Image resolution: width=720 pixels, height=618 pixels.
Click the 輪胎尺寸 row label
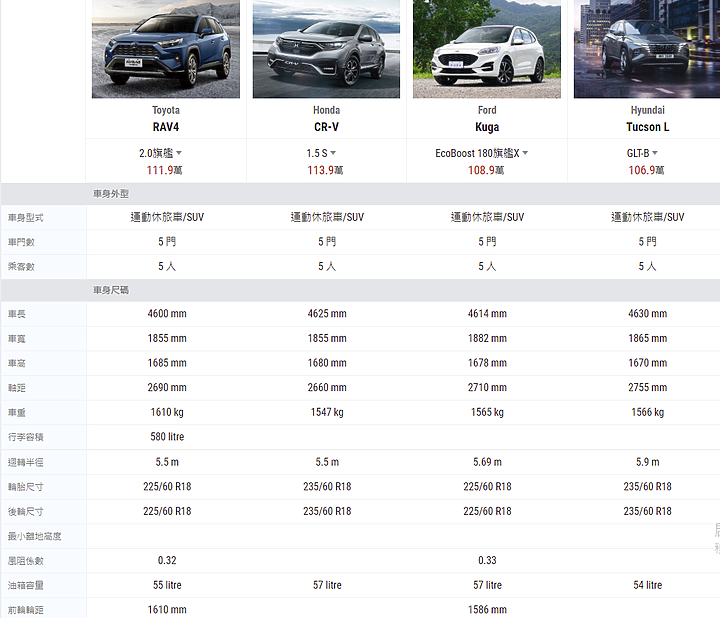coord(26,487)
